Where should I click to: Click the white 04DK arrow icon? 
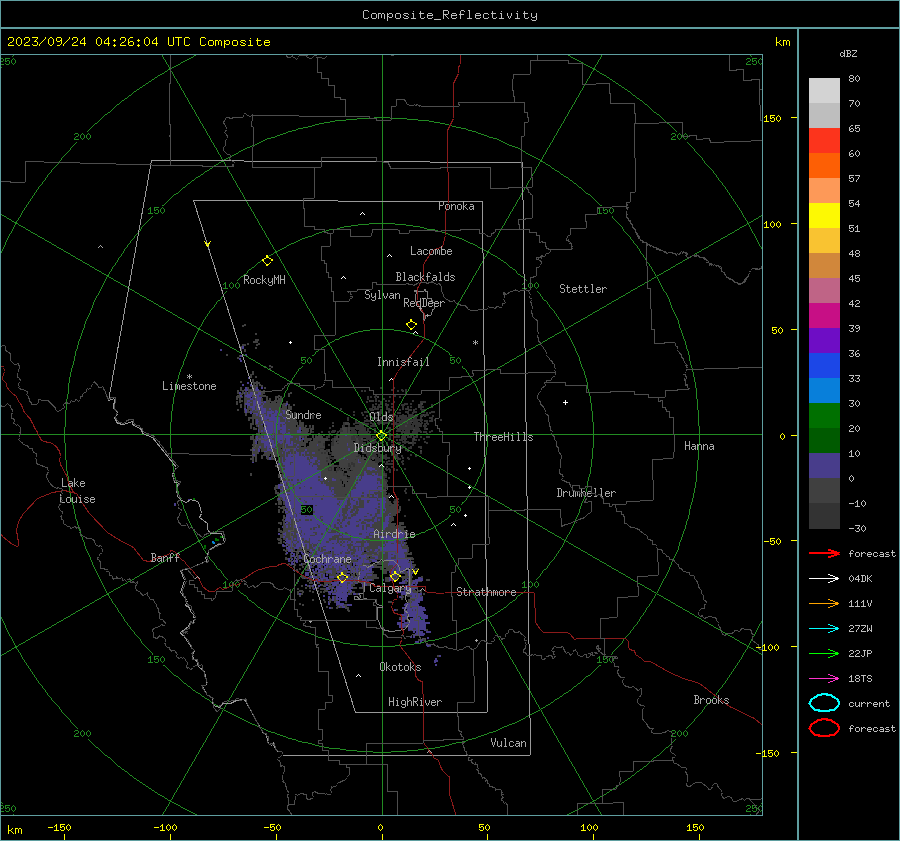[x=824, y=578]
